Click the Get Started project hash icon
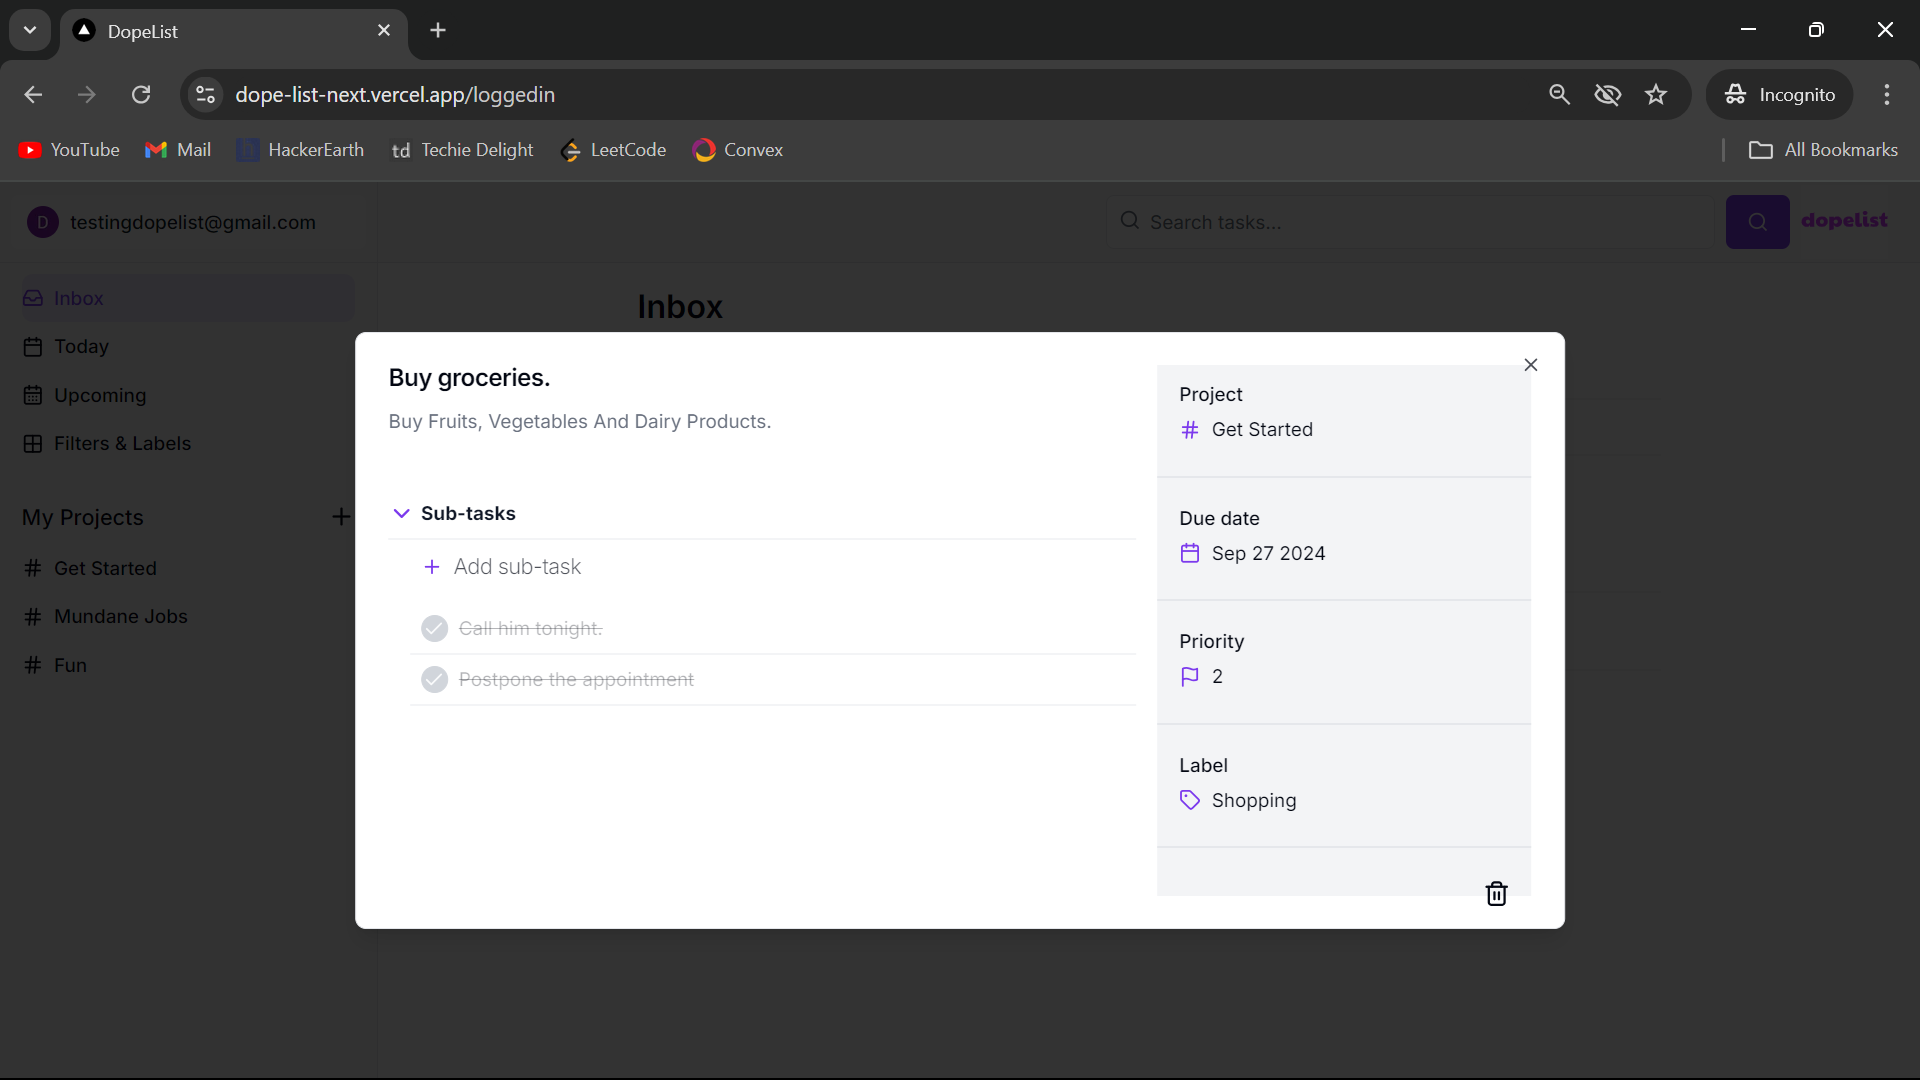This screenshot has width=1920, height=1080. point(1189,430)
